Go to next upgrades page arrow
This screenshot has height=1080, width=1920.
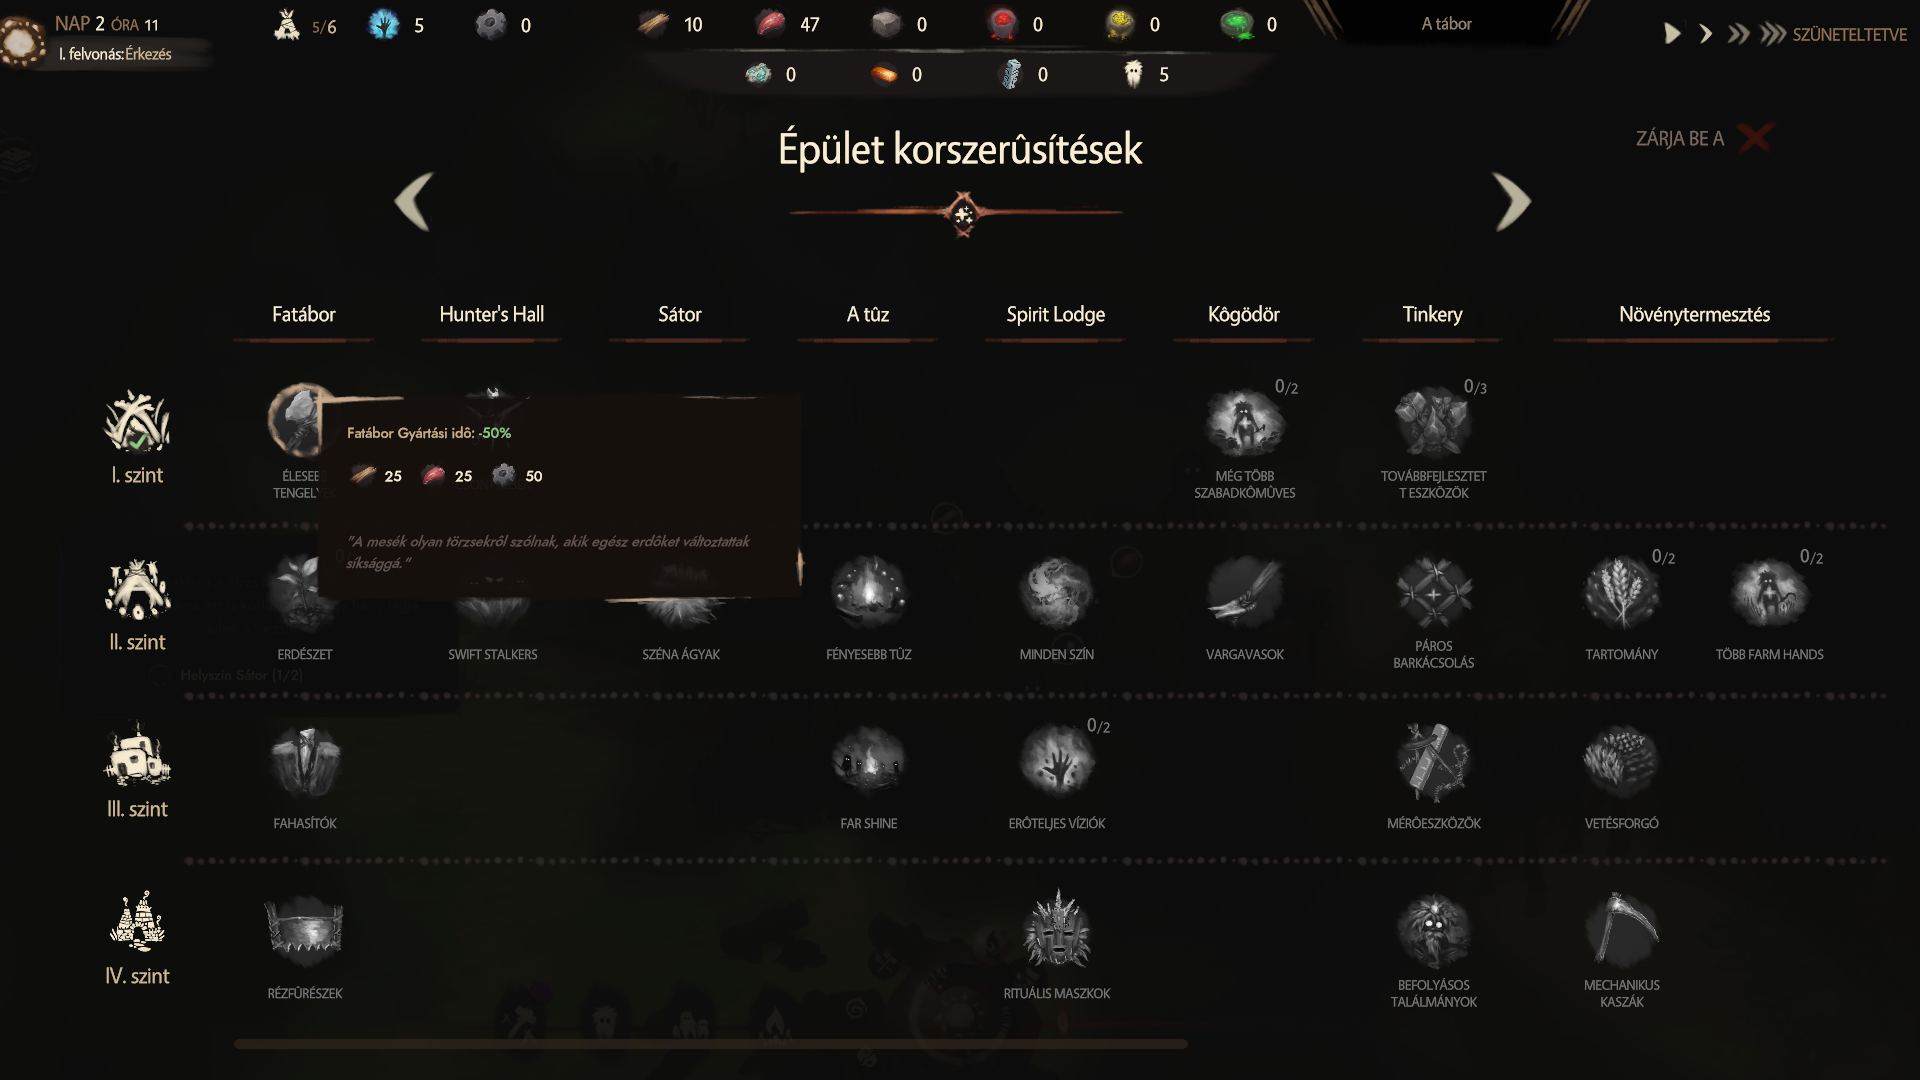pos(1512,201)
